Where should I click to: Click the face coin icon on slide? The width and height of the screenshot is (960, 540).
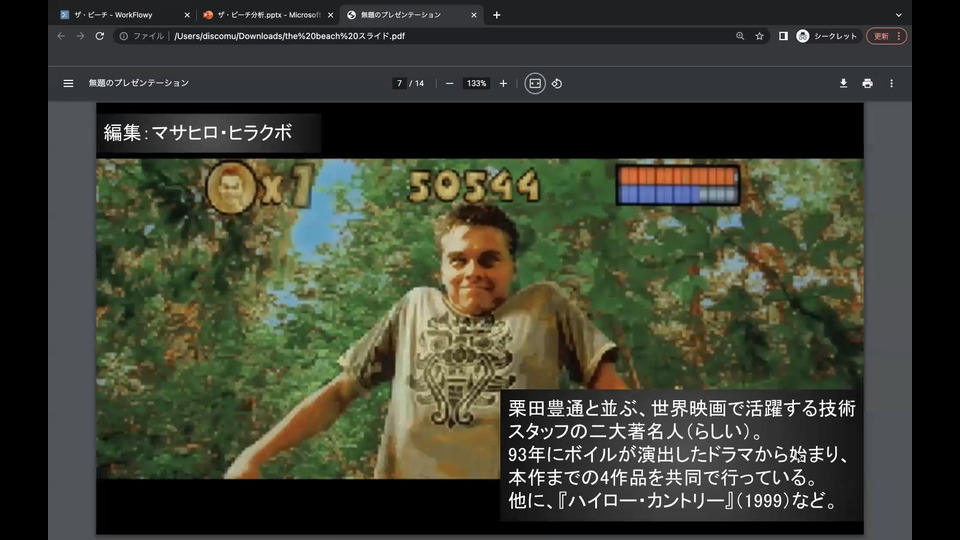pos(231,187)
